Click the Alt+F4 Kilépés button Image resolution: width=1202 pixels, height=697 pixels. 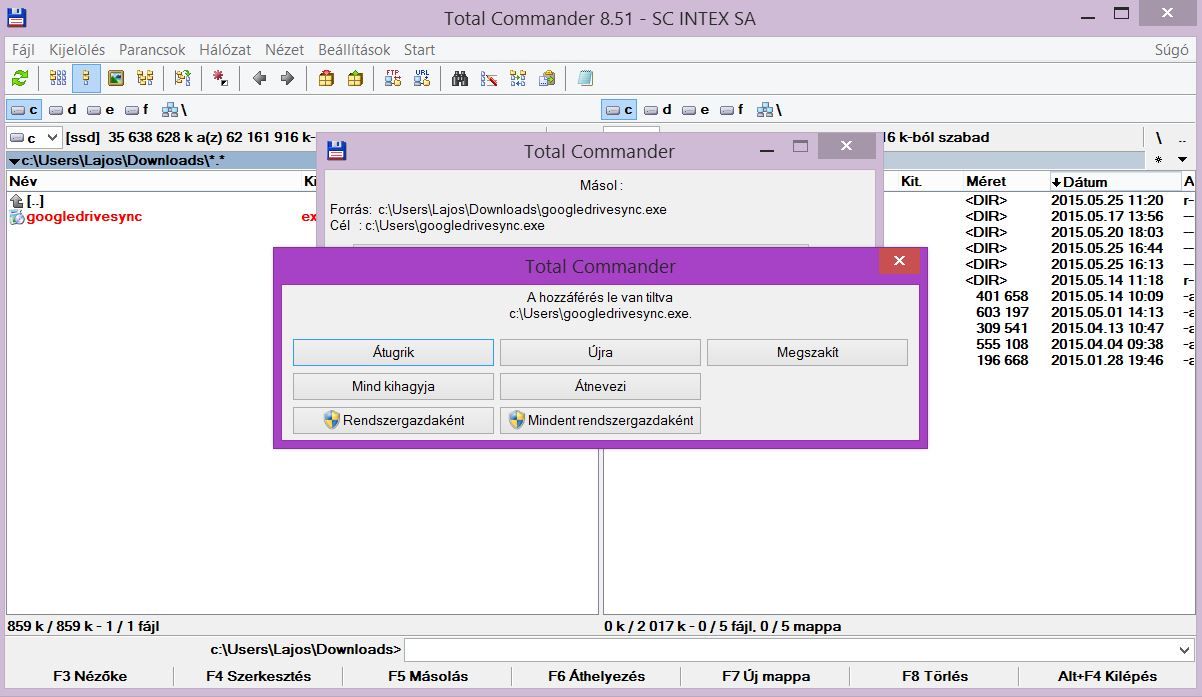[x=1107, y=676]
